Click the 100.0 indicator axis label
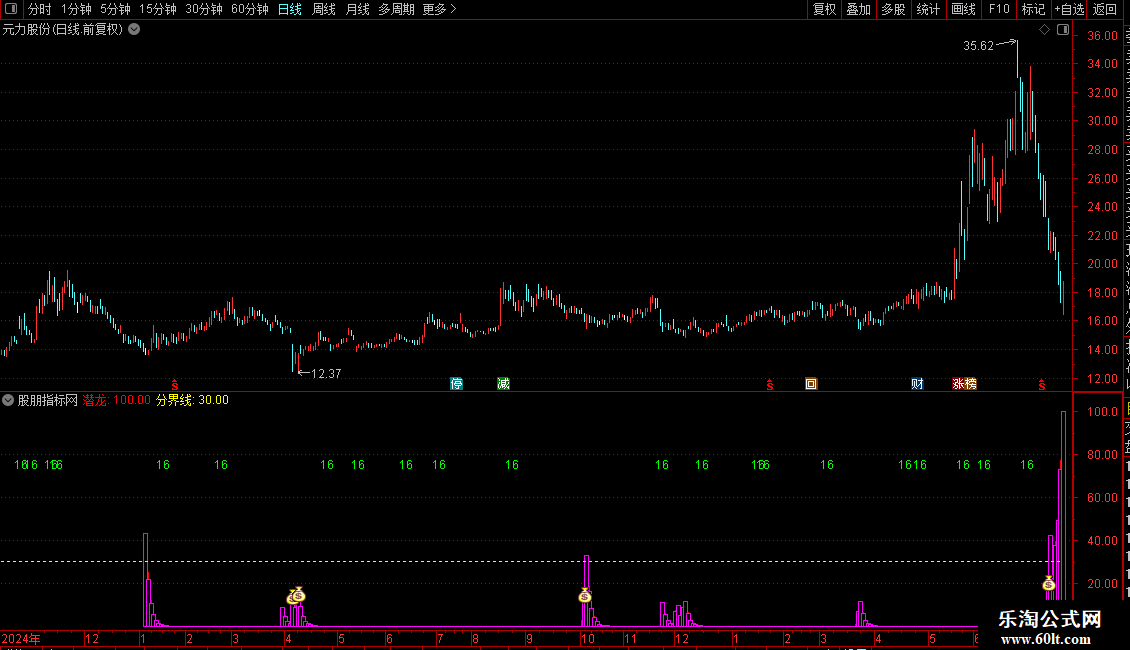Screen dimensions: 1130x650 click(1103, 411)
